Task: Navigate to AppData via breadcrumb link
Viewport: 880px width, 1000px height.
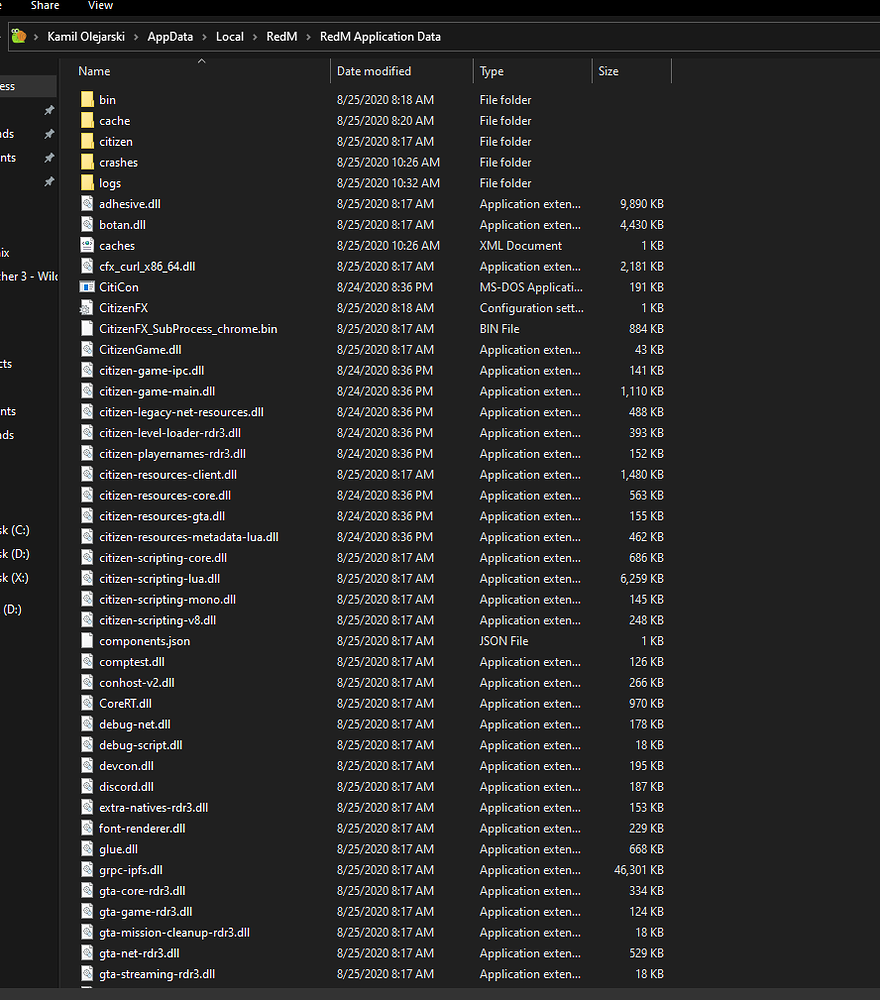Action: [x=170, y=36]
